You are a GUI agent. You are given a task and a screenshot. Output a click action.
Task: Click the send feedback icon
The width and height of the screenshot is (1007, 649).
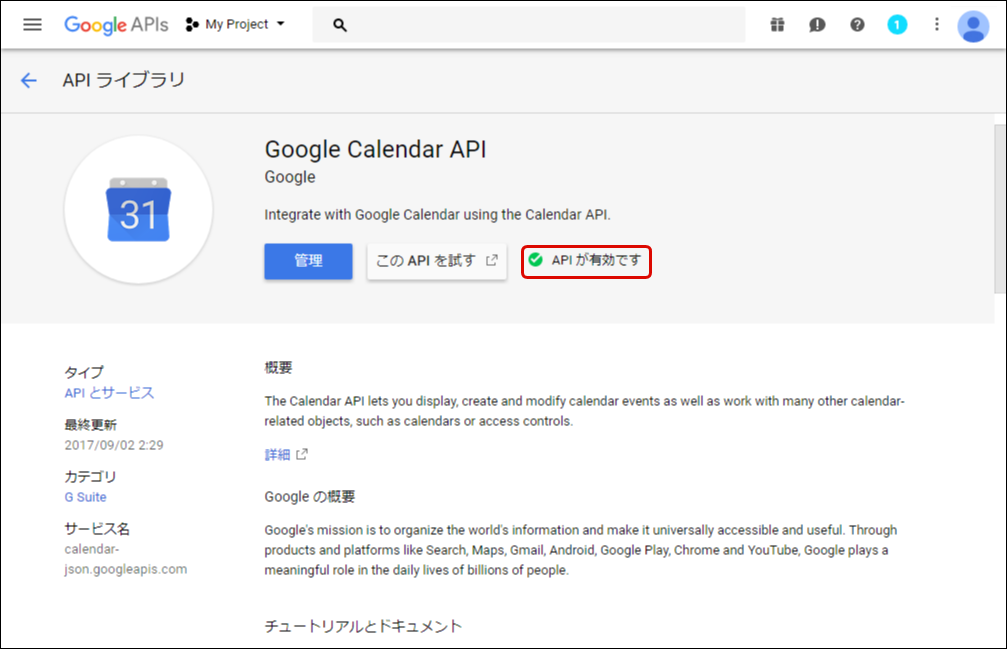(x=817, y=25)
